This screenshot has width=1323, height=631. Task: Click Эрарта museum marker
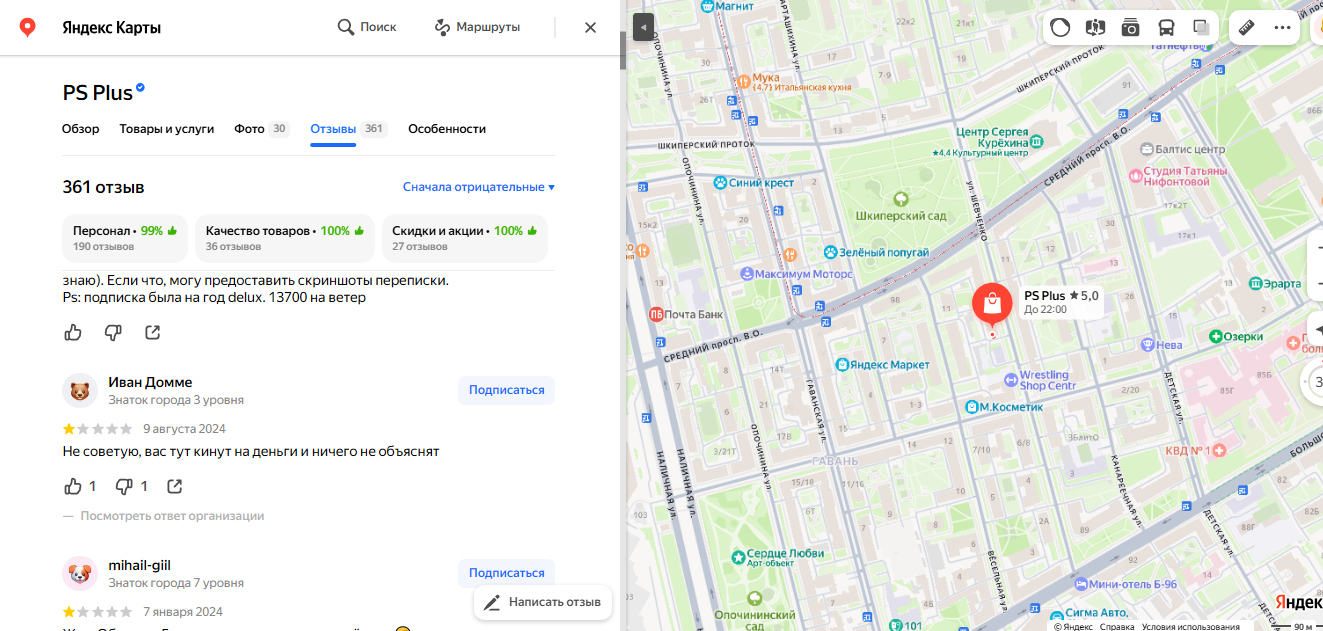tap(1255, 284)
